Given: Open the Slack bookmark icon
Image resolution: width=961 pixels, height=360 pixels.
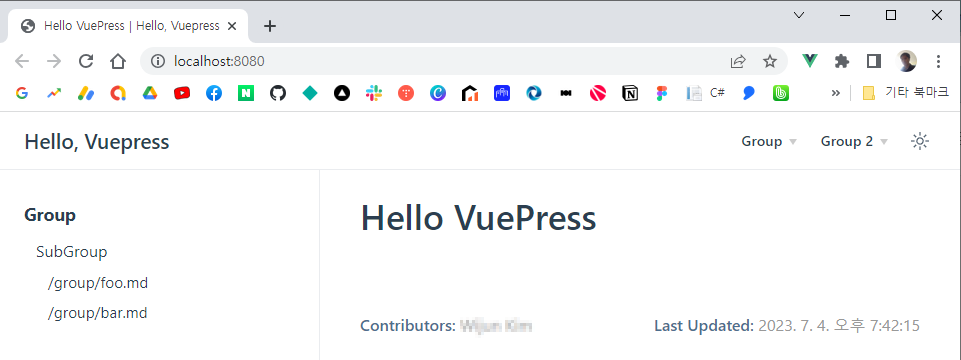Looking at the screenshot, I should [x=374, y=93].
